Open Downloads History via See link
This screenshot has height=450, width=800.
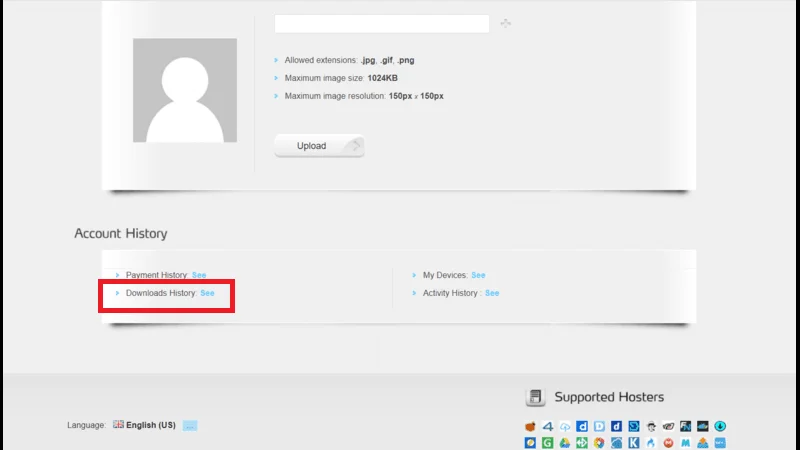coord(207,293)
